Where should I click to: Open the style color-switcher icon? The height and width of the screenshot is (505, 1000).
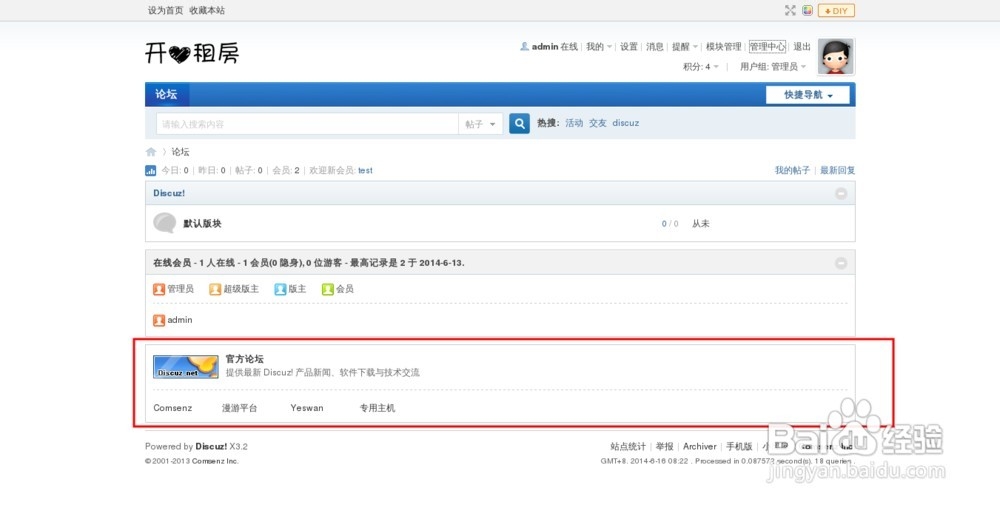(x=807, y=10)
